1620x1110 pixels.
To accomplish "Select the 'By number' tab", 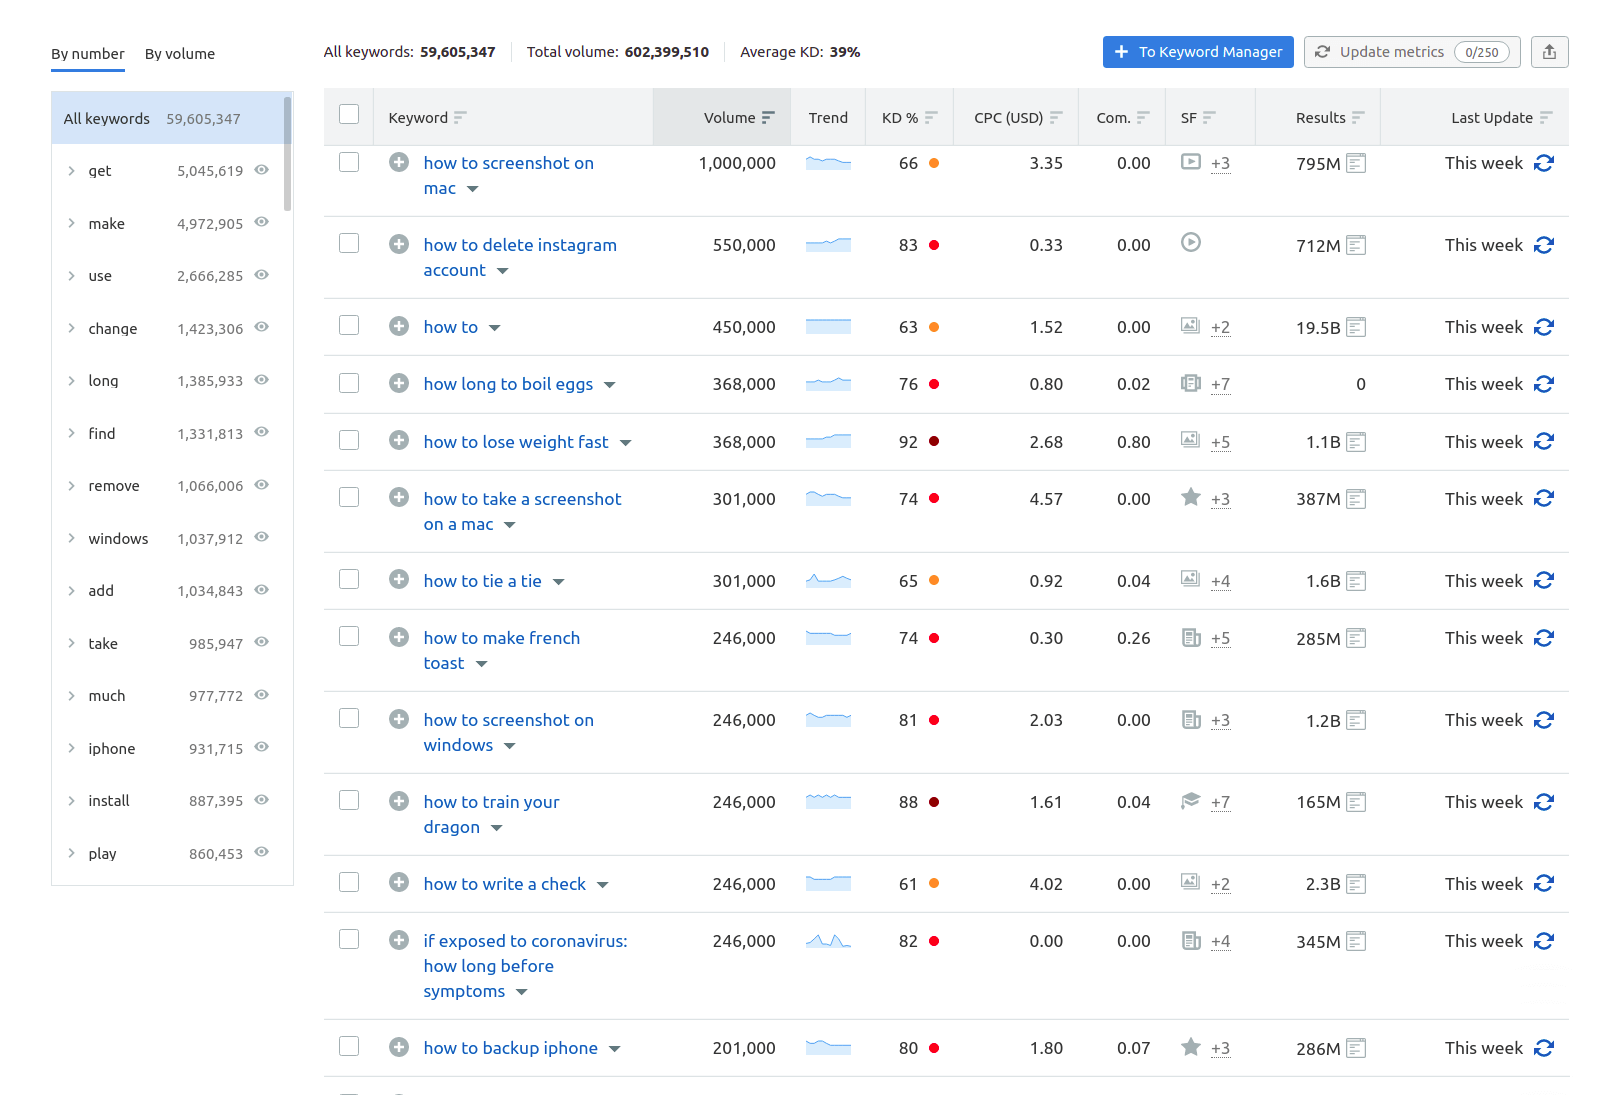I will [88, 54].
